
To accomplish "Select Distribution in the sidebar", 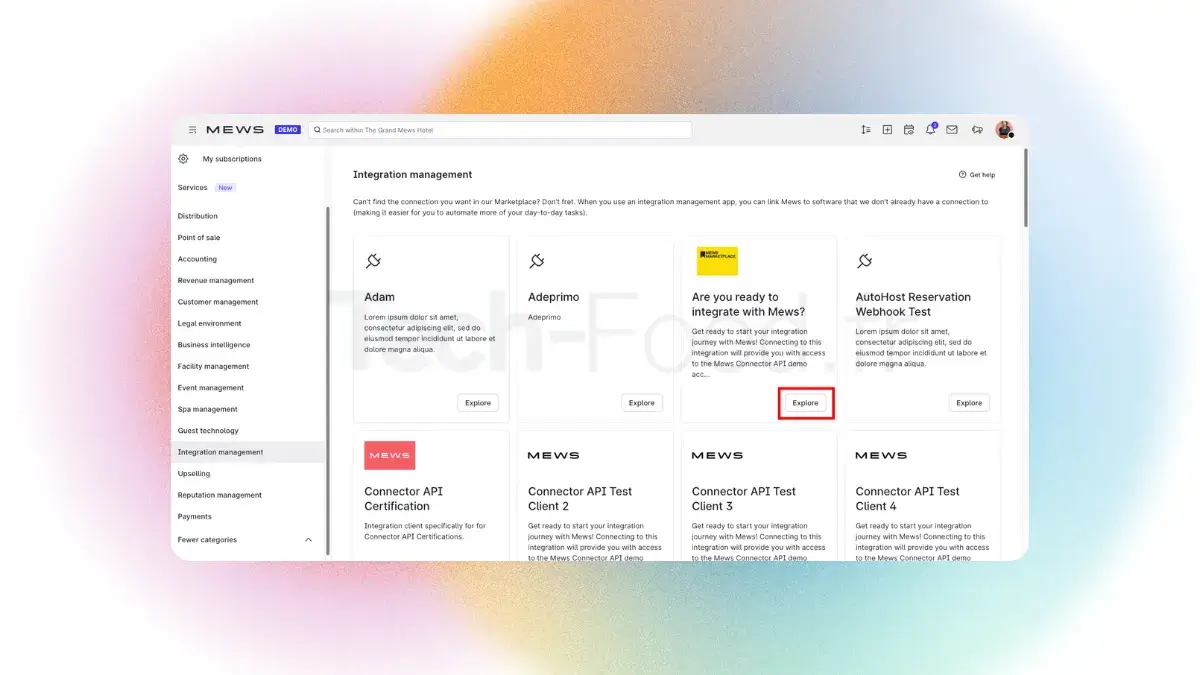I will click(198, 216).
